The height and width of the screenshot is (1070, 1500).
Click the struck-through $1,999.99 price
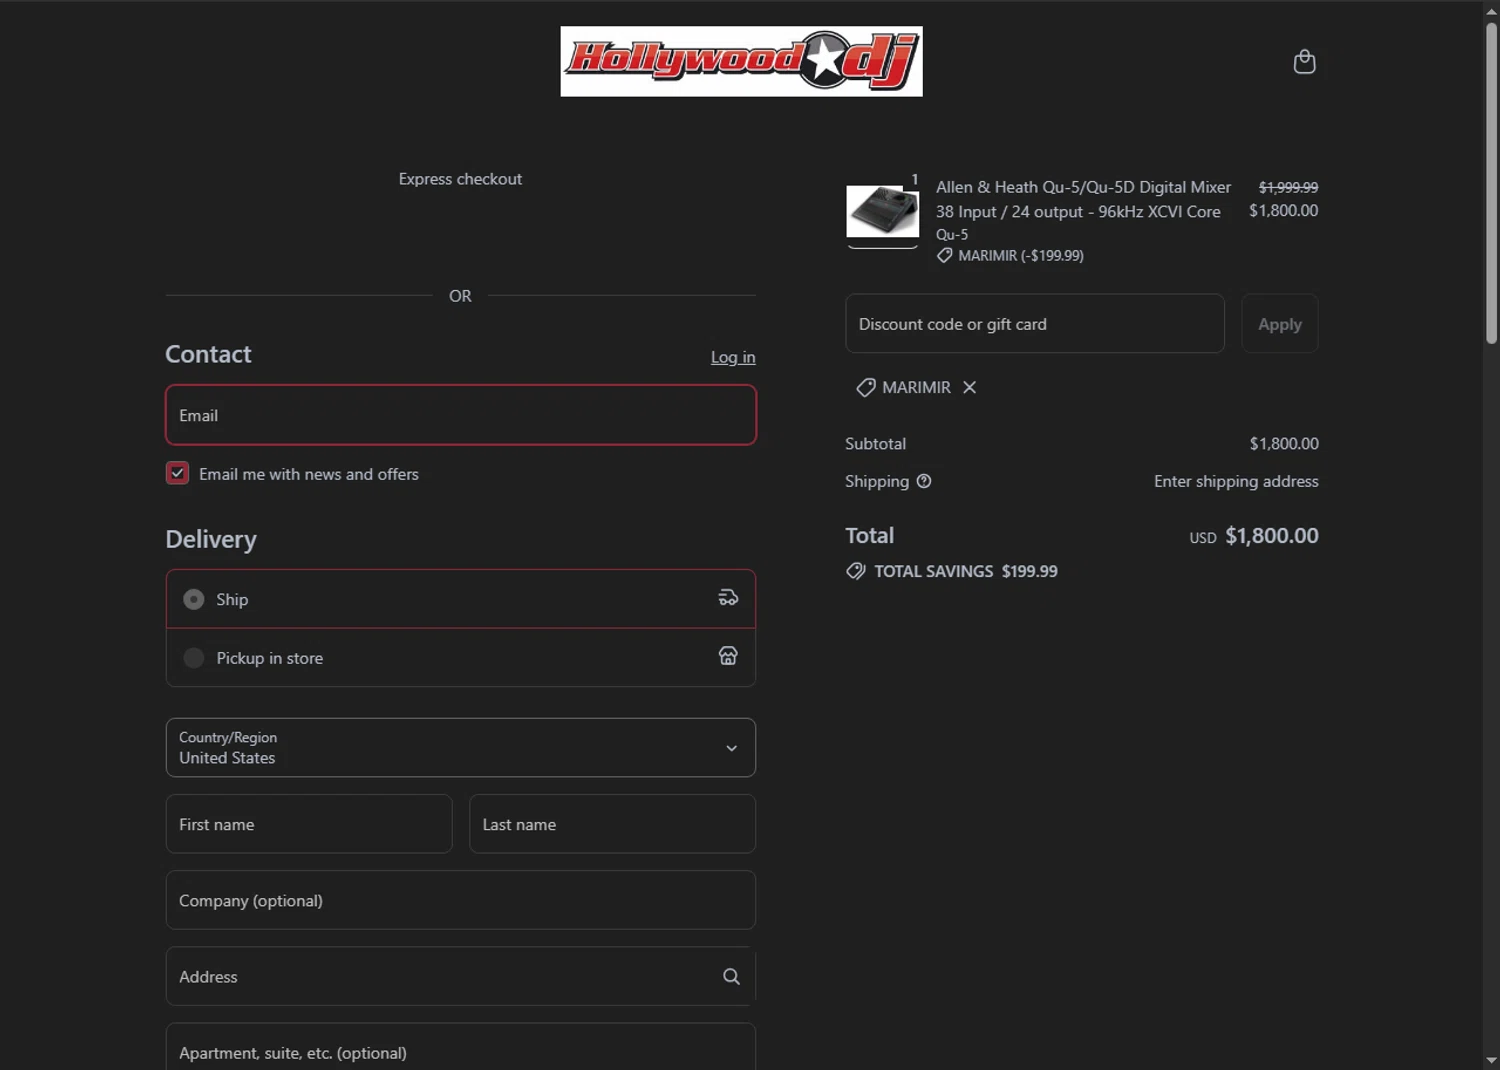[x=1288, y=187]
